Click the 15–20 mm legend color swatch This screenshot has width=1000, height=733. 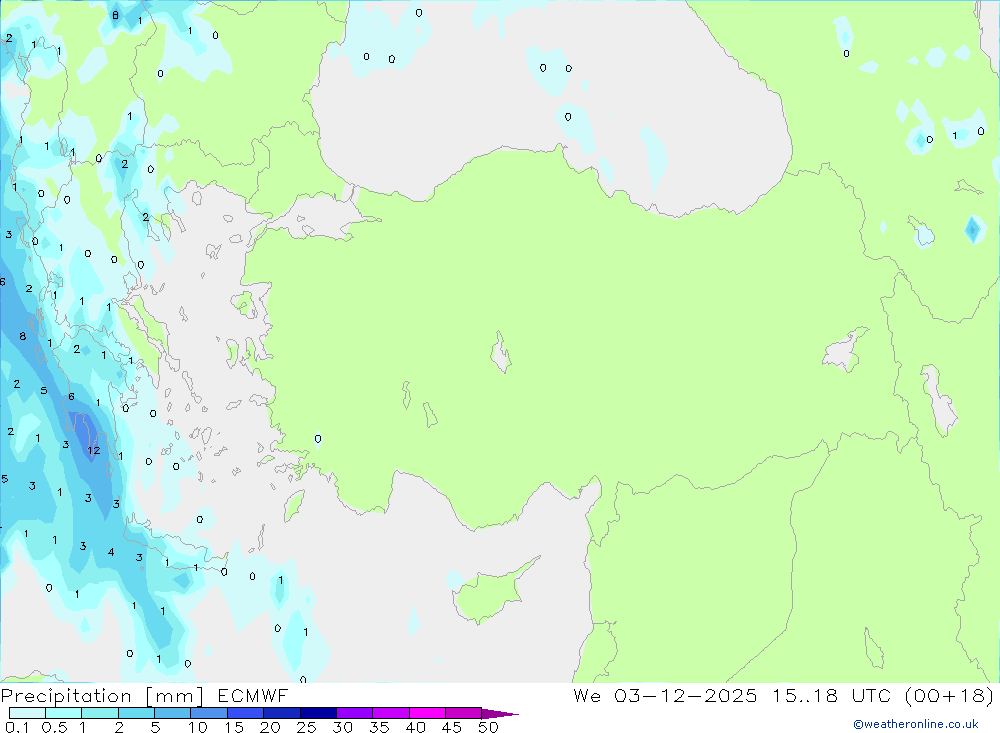246,713
